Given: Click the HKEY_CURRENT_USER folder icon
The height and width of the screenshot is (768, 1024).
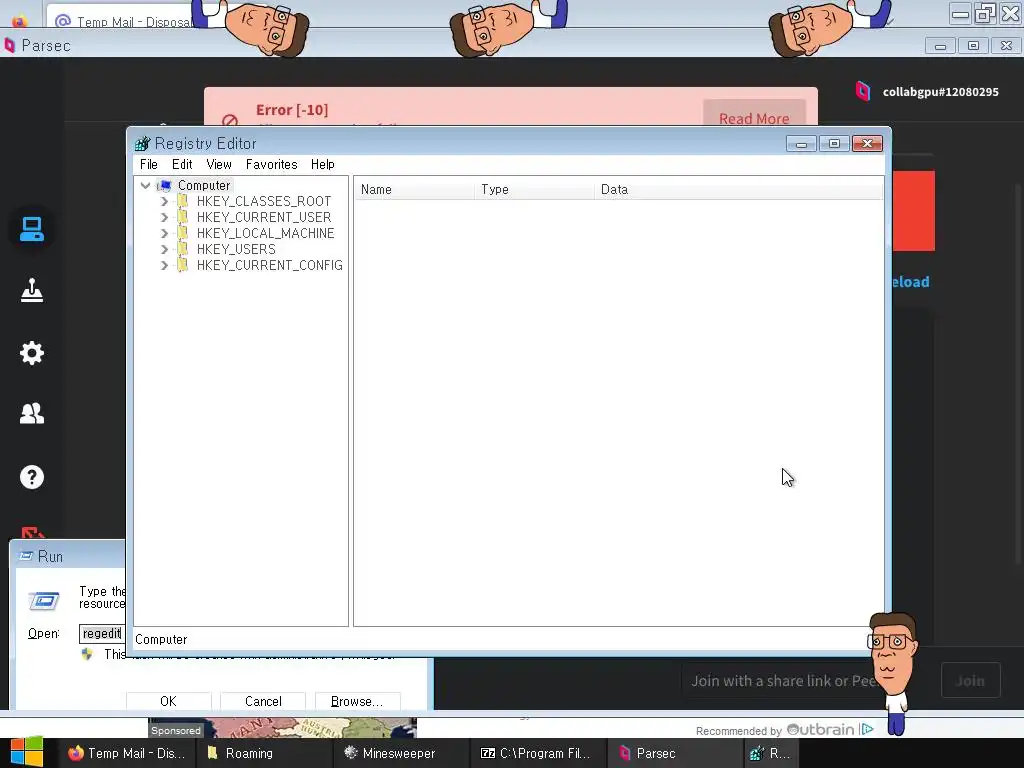Looking at the screenshot, I should click(183, 217).
